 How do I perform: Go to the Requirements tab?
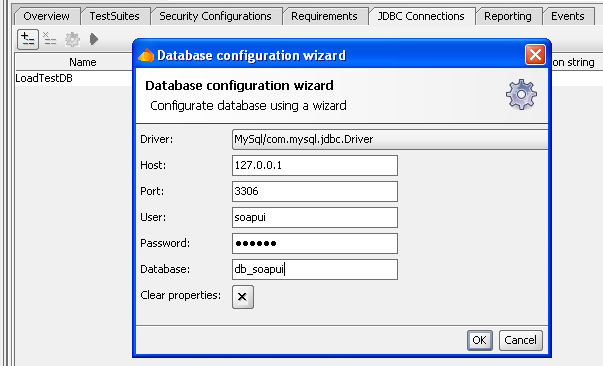[324, 16]
